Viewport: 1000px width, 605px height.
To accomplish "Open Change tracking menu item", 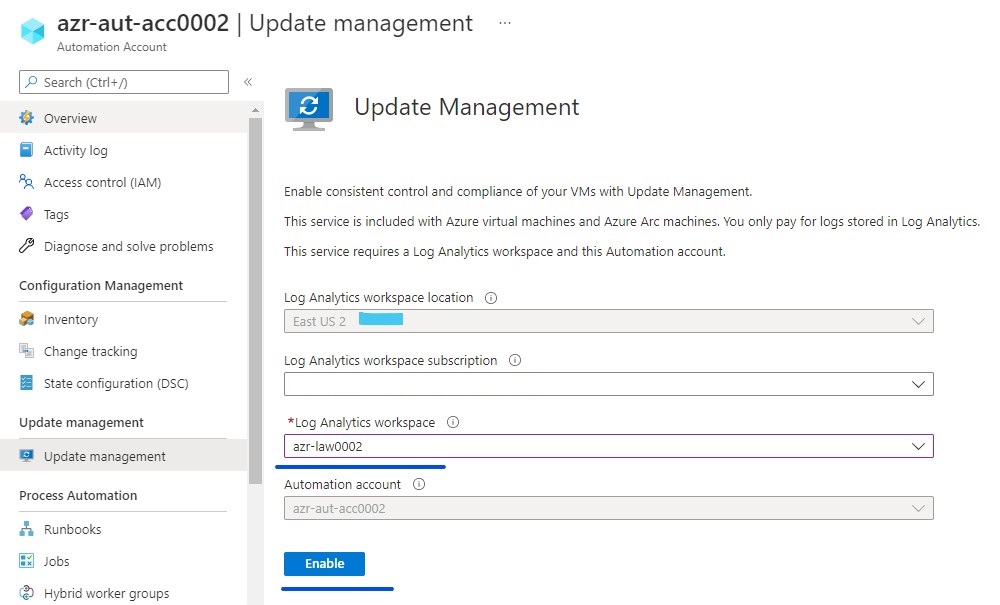I will (90, 351).
